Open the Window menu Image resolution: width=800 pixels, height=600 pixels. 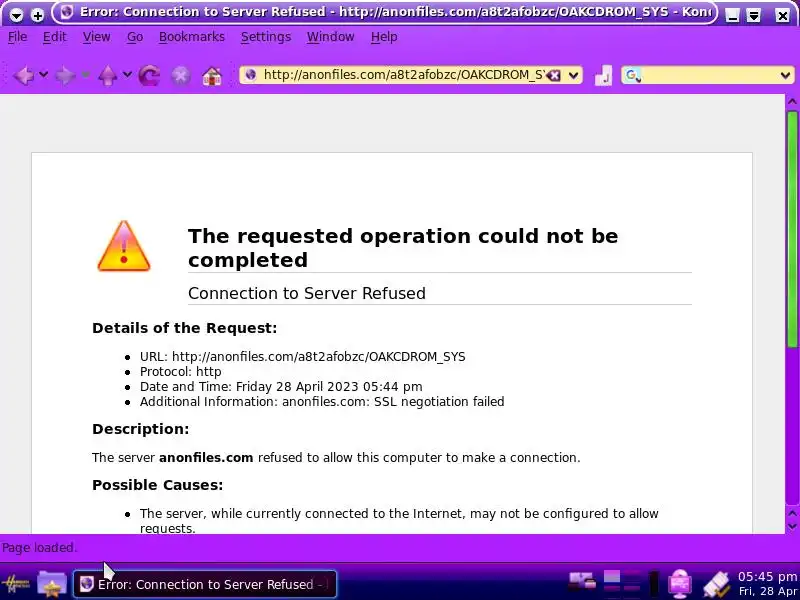pyautogui.click(x=331, y=37)
